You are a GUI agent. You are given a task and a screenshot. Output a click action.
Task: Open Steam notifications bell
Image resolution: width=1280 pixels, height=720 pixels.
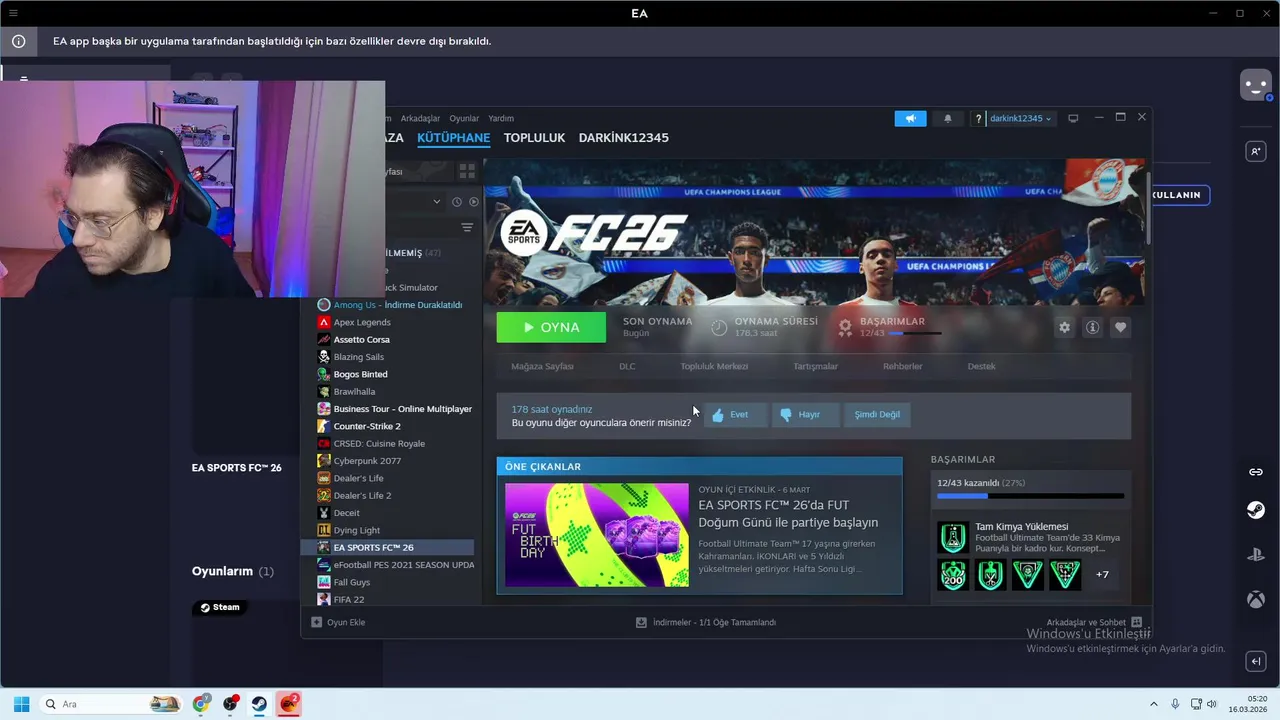coord(948,118)
